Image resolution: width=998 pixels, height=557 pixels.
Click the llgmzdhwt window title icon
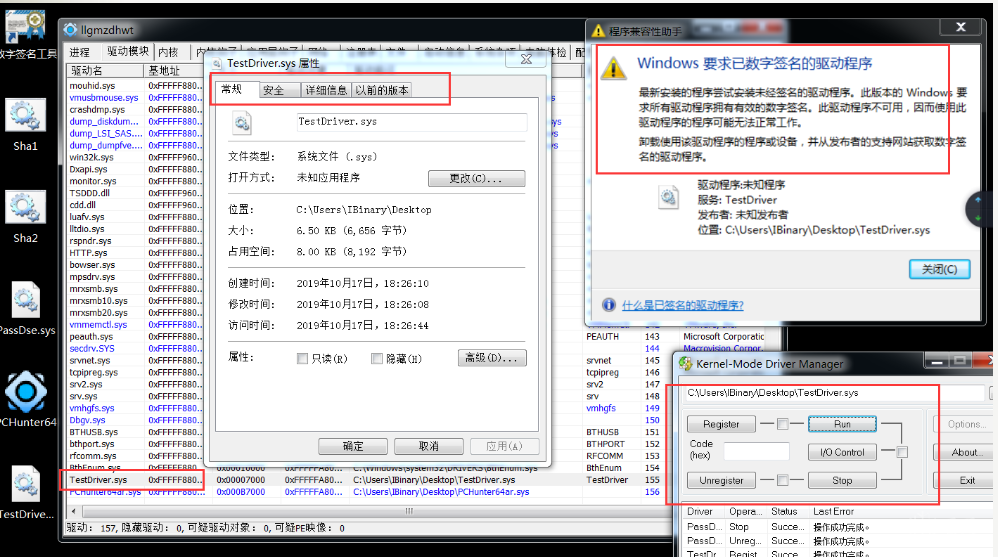pos(71,30)
